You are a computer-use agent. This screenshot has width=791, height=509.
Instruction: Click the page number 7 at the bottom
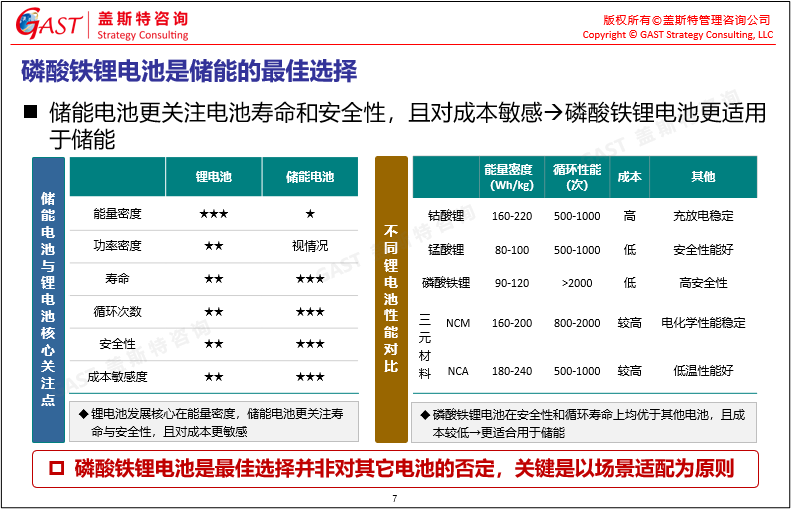coord(395,499)
